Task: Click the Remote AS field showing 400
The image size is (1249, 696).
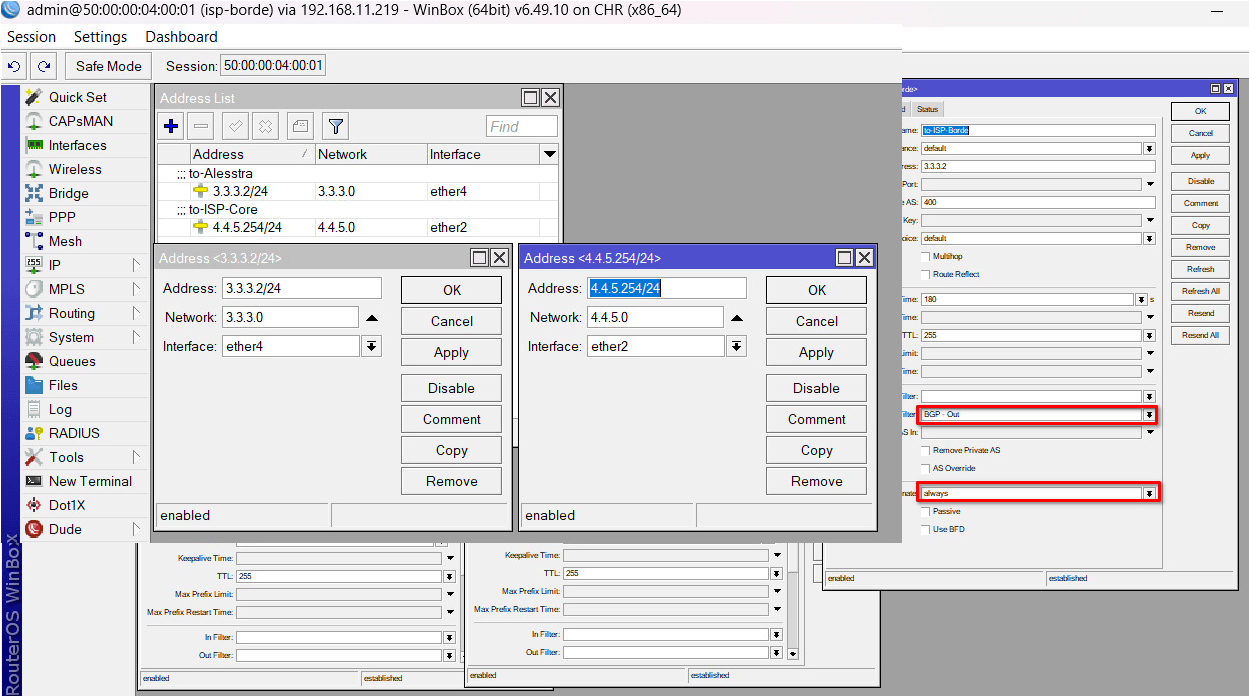Action: coord(1038,202)
